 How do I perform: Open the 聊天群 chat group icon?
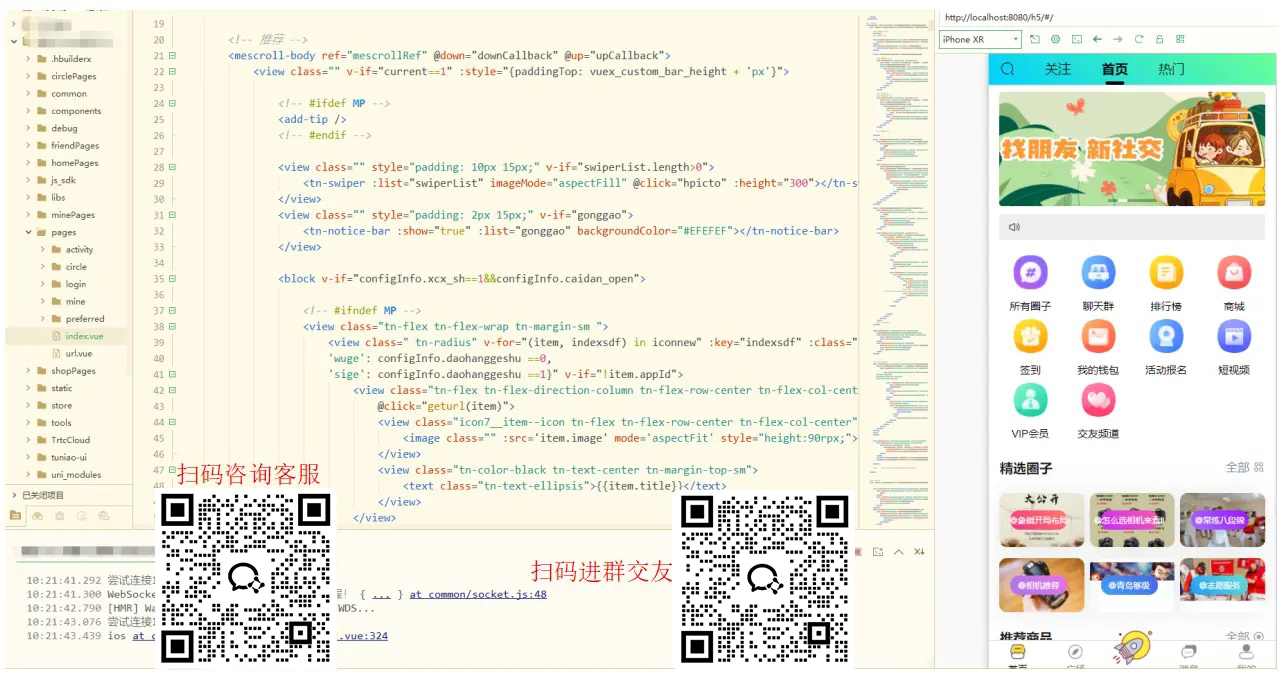tap(1098, 273)
